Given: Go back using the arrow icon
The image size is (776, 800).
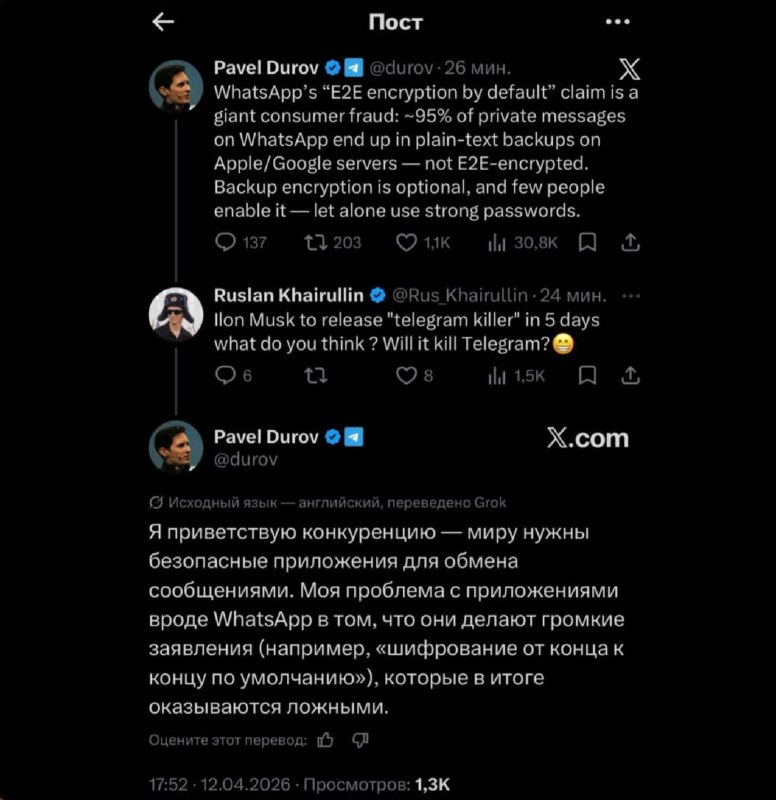Looking at the screenshot, I should point(164,21).
